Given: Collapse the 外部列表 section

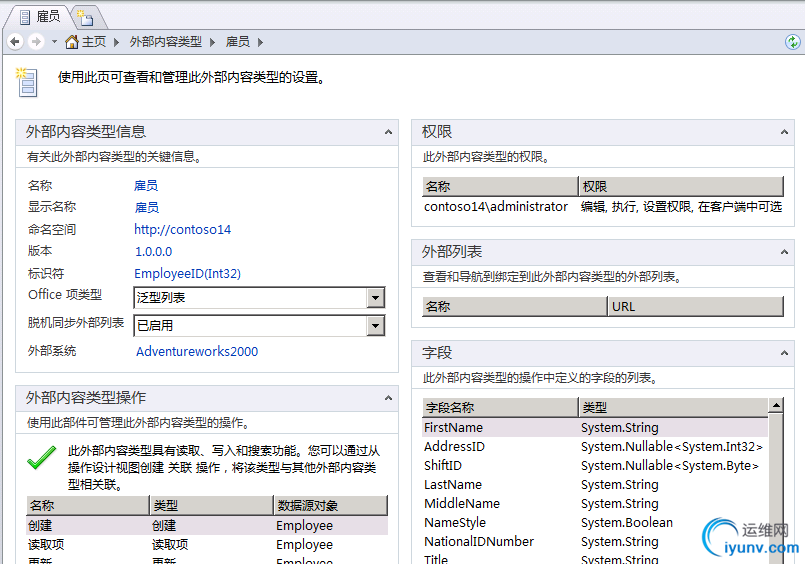Looking at the screenshot, I should click(784, 252).
